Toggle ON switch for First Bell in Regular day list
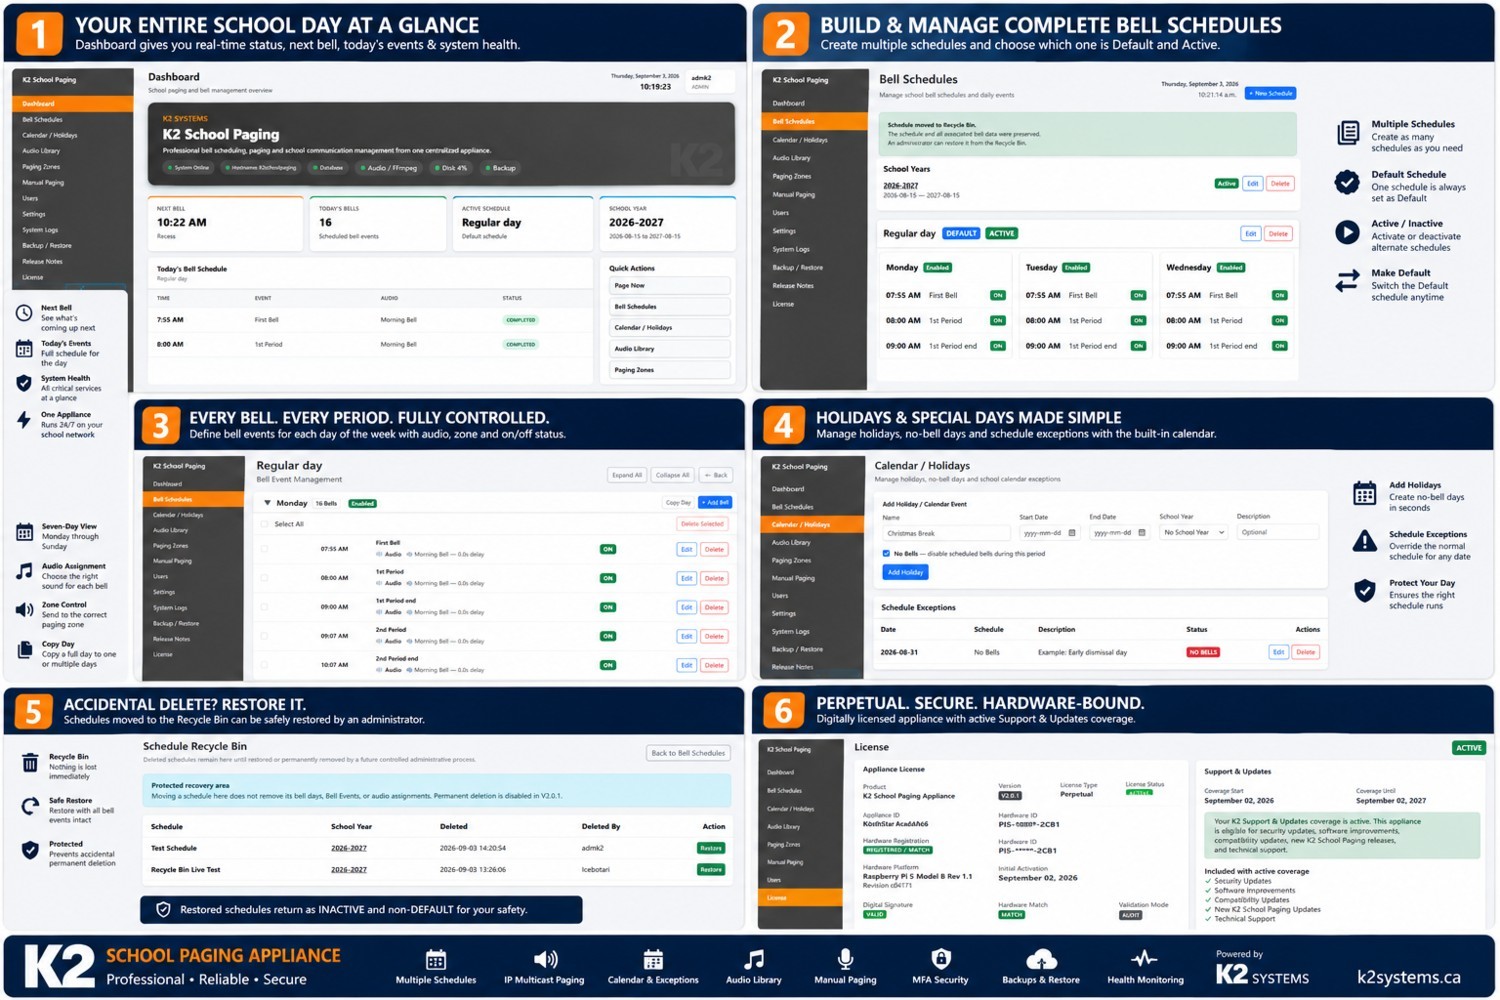Image resolution: width=1500 pixels, height=1000 pixels. click(608, 549)
